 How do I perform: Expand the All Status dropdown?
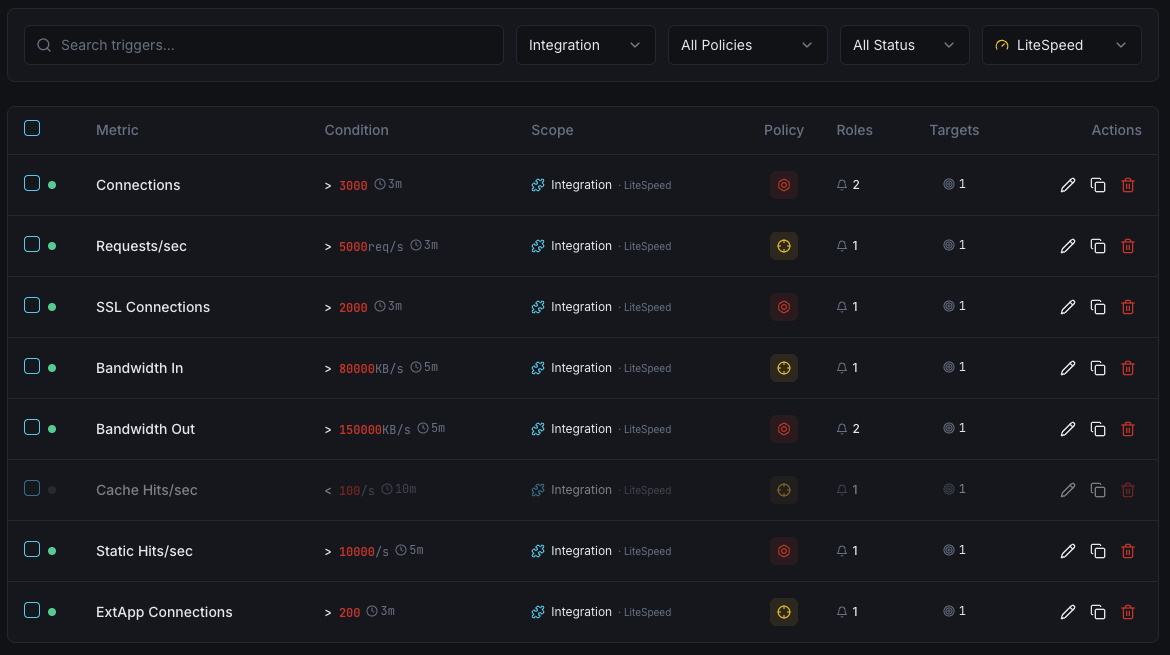pos(904,45)
